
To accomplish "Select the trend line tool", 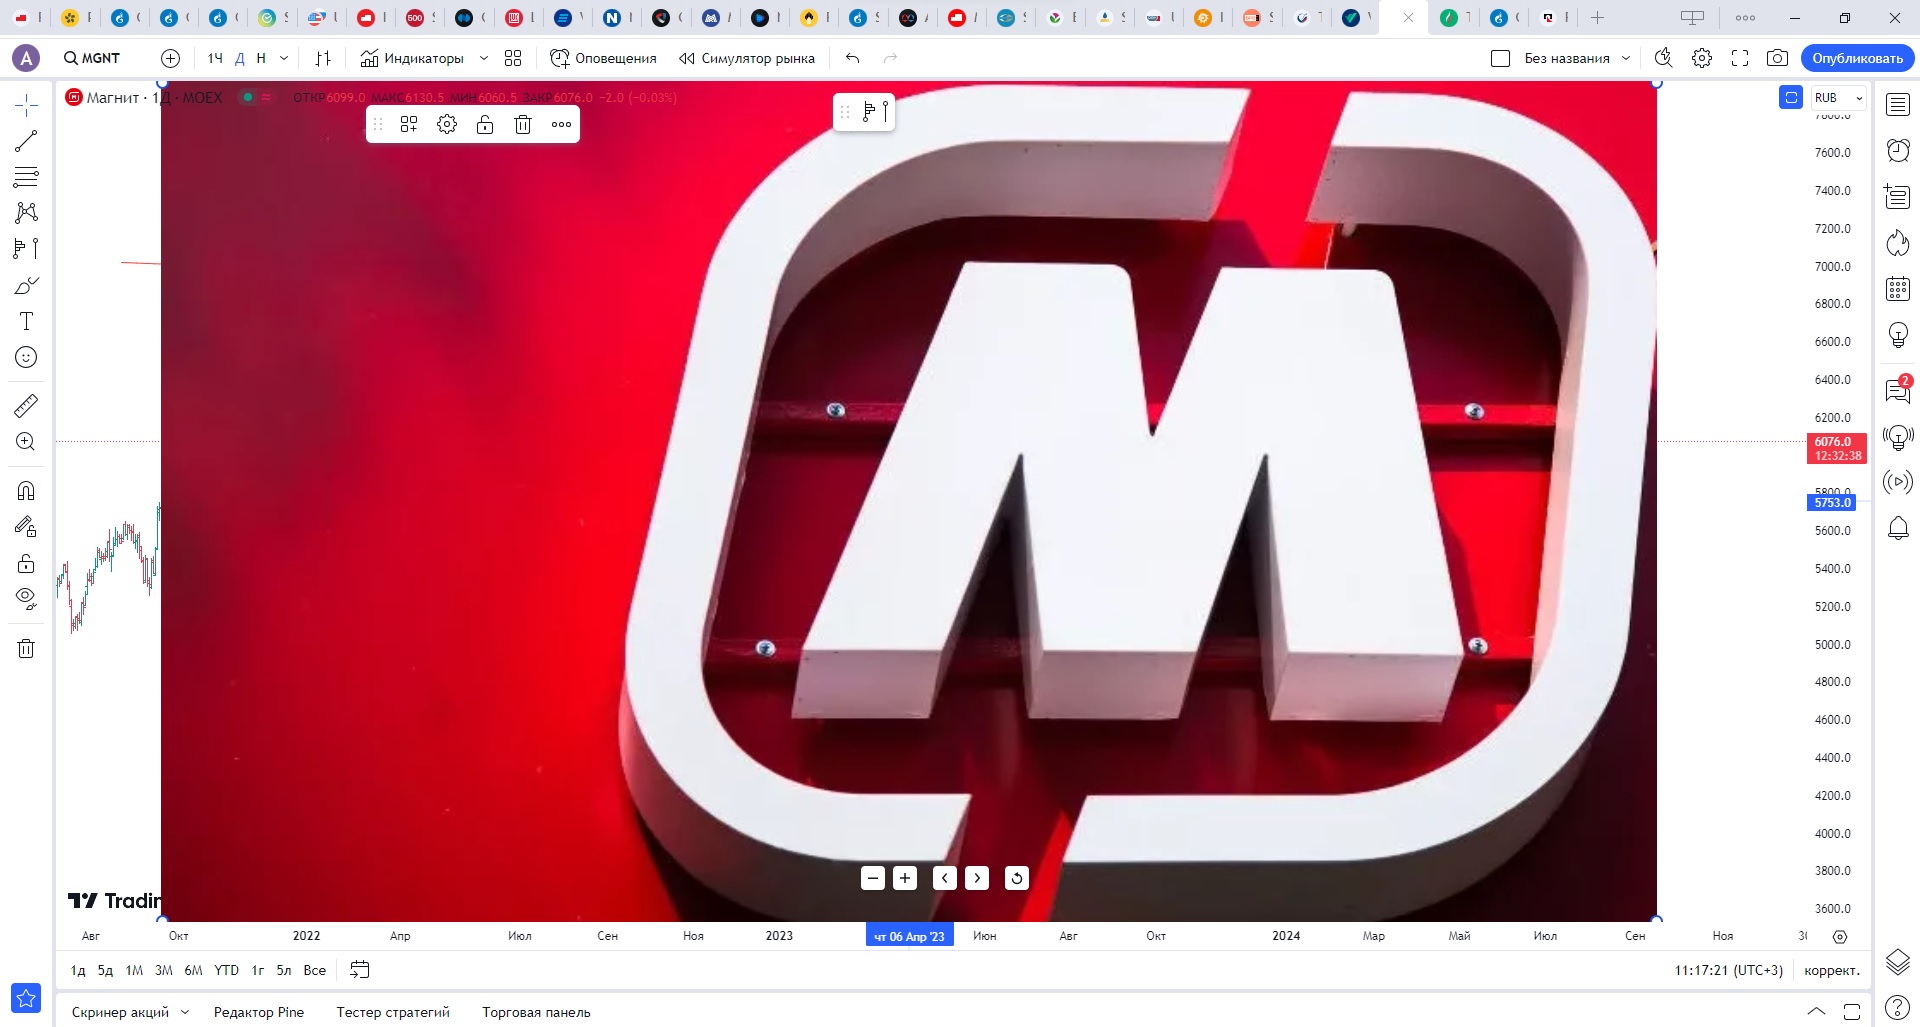I will tap(26, 141).
